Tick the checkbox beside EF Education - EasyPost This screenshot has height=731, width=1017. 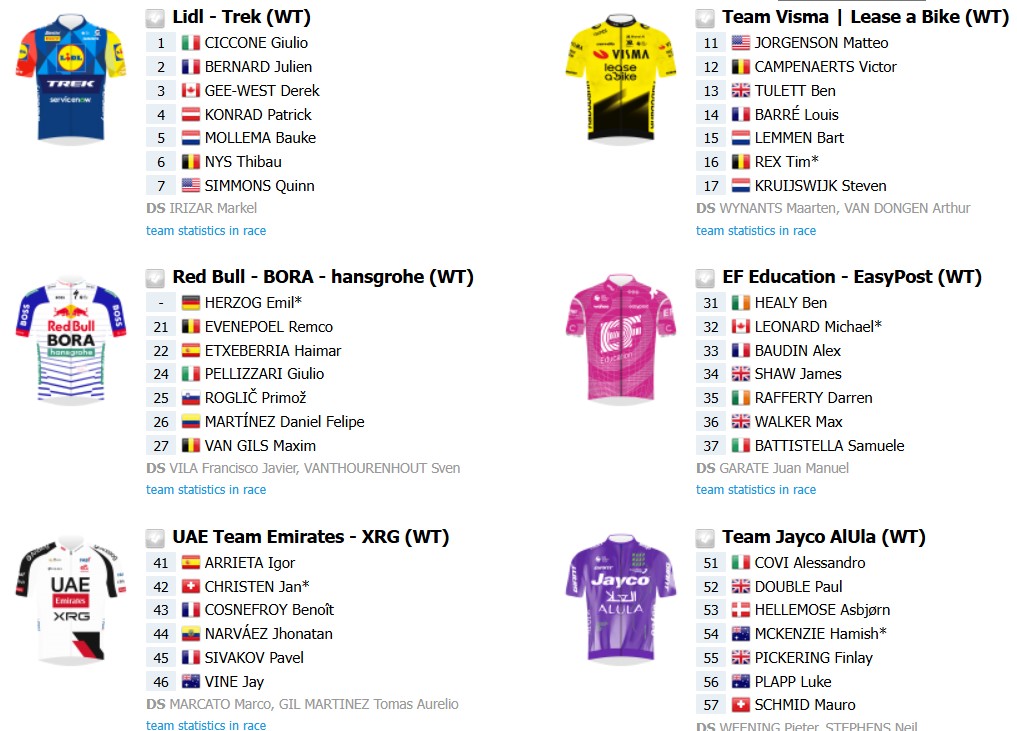(705, 278)
